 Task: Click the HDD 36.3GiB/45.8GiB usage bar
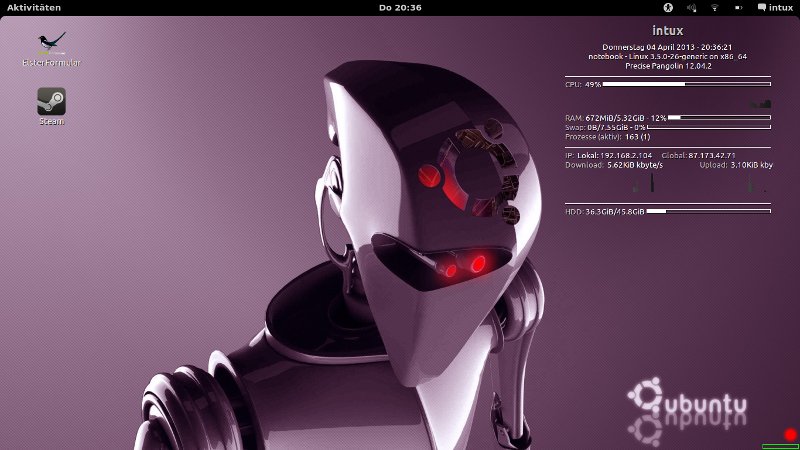coord(709,211)
